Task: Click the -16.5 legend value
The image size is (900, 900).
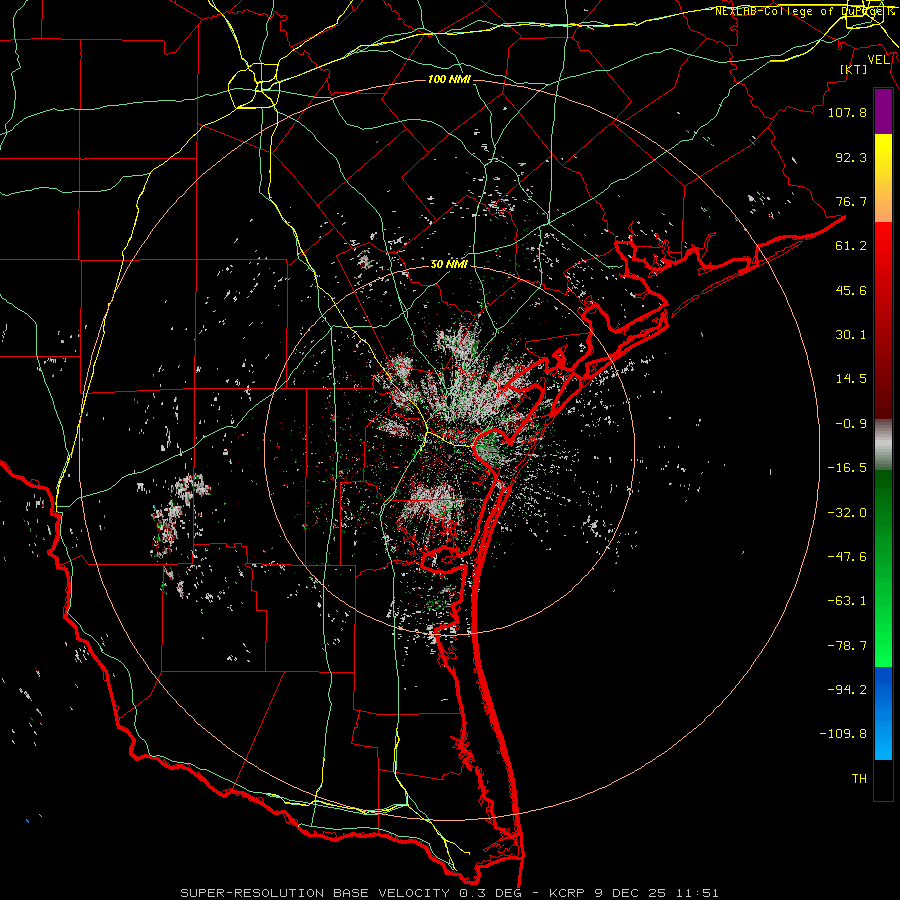Action: pos(847,468)
